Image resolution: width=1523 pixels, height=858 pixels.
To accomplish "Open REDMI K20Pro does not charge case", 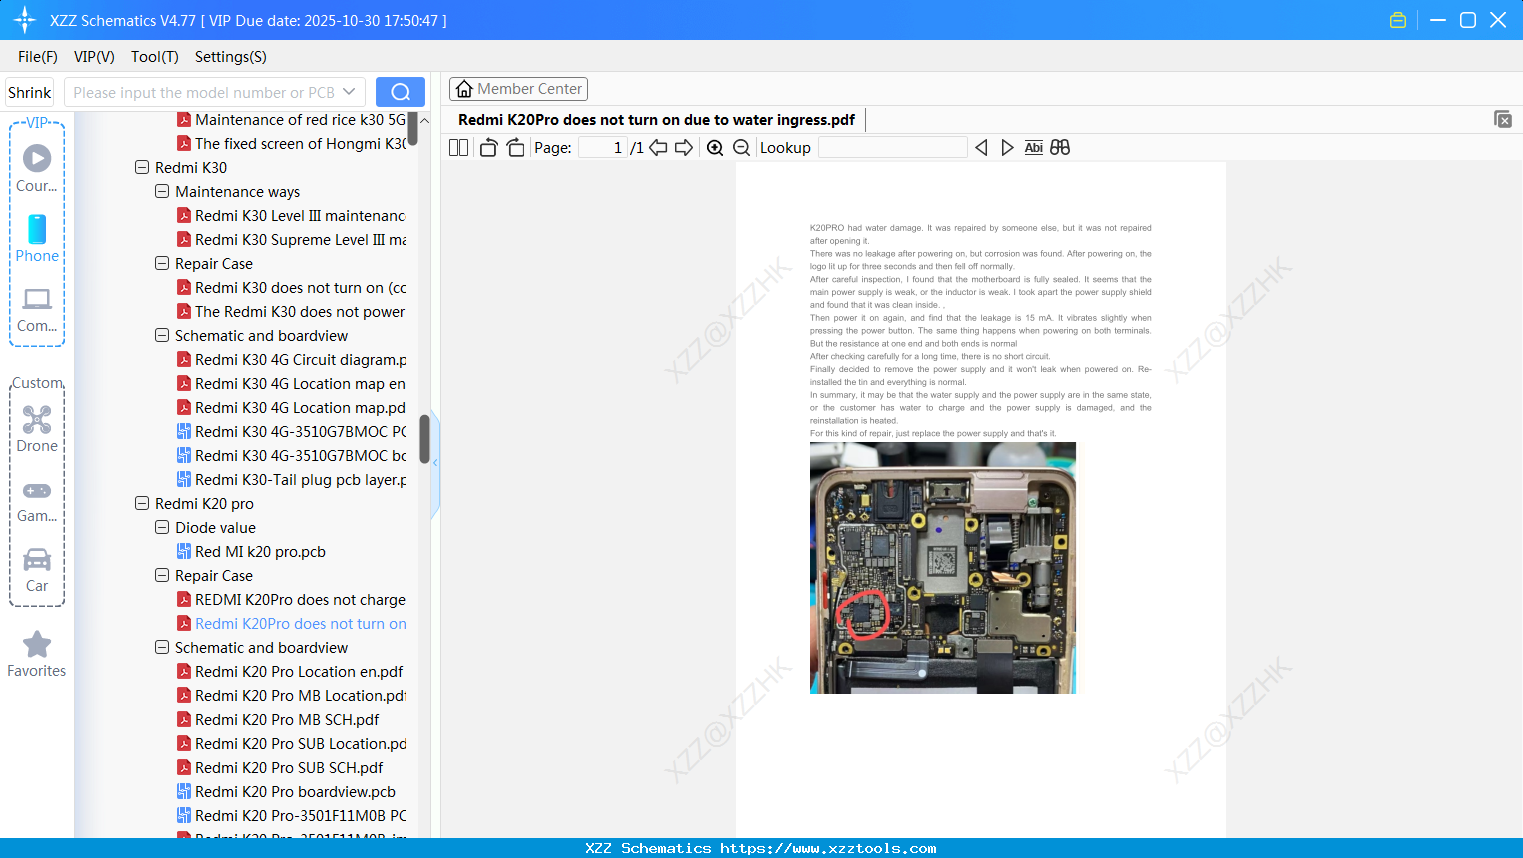I will 291,600.
